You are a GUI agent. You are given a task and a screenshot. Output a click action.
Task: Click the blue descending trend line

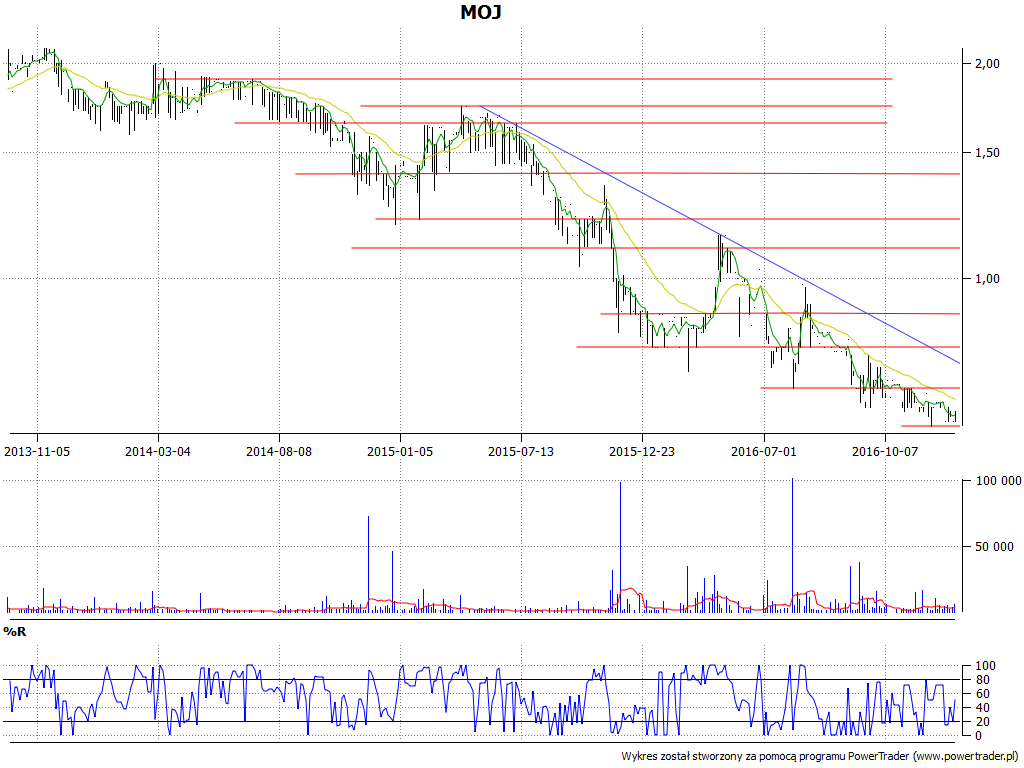(720, 234)
